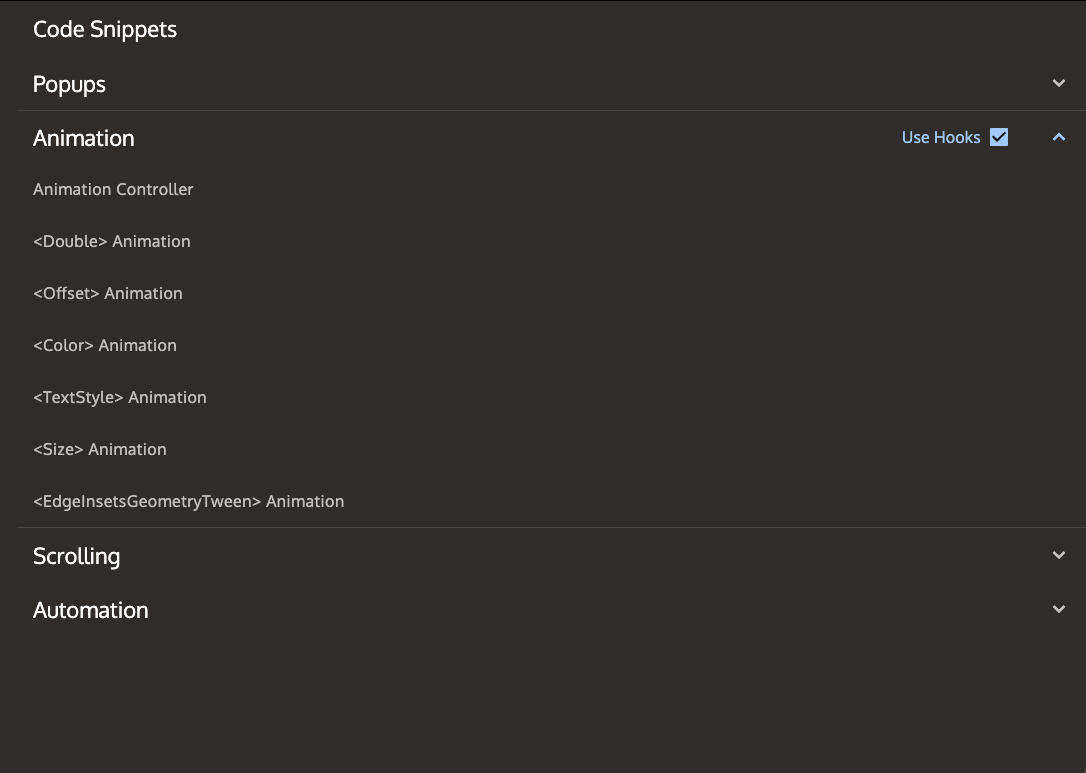Click the Popups section title
This screenshot has width=1086, height=773.
(69, 84)
